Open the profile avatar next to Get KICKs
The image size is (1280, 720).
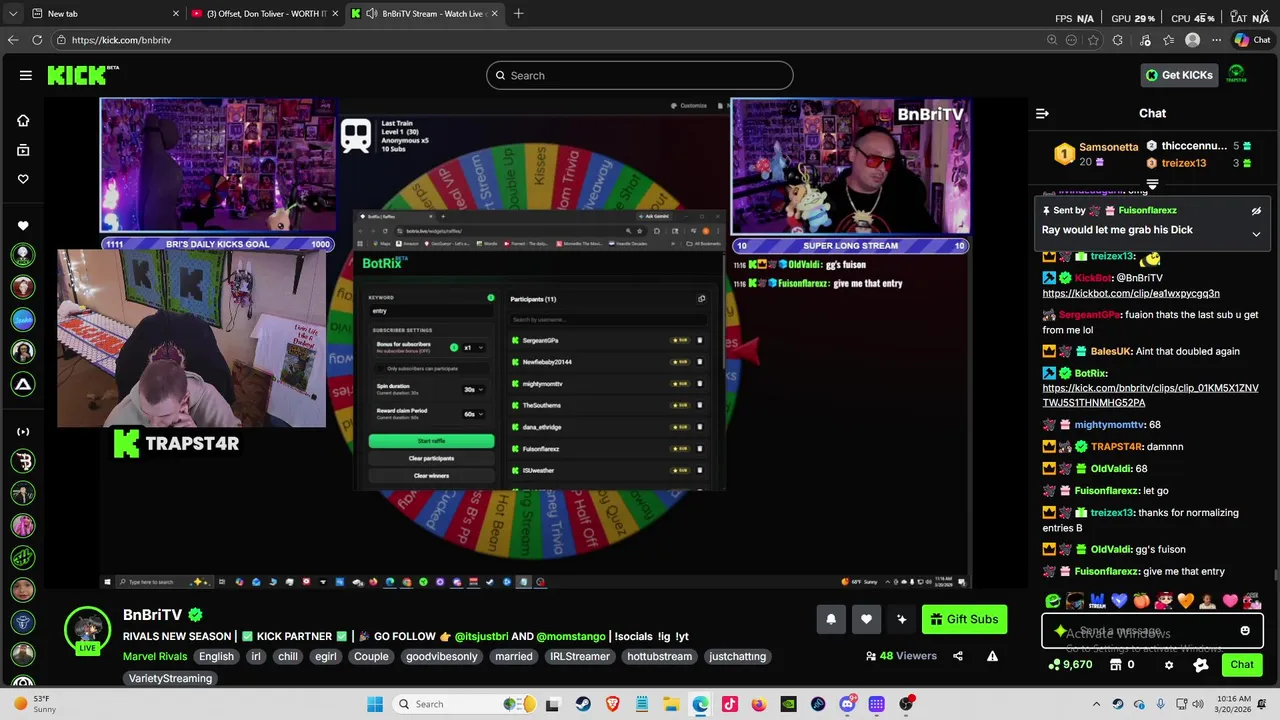tap(1236, 75)
